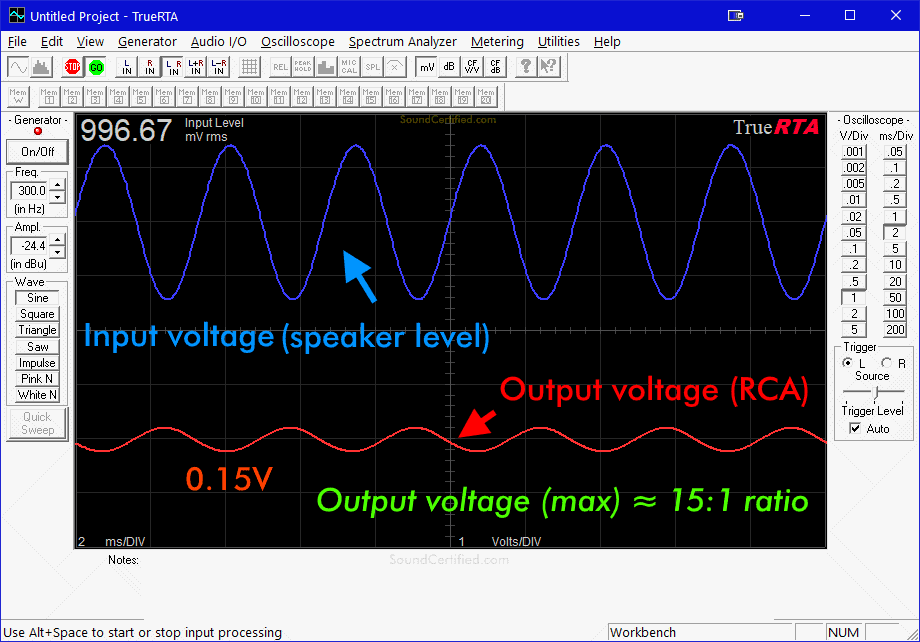920x642 pixels.
Task: Open the Generator menu
Action: tap(147, 41)
